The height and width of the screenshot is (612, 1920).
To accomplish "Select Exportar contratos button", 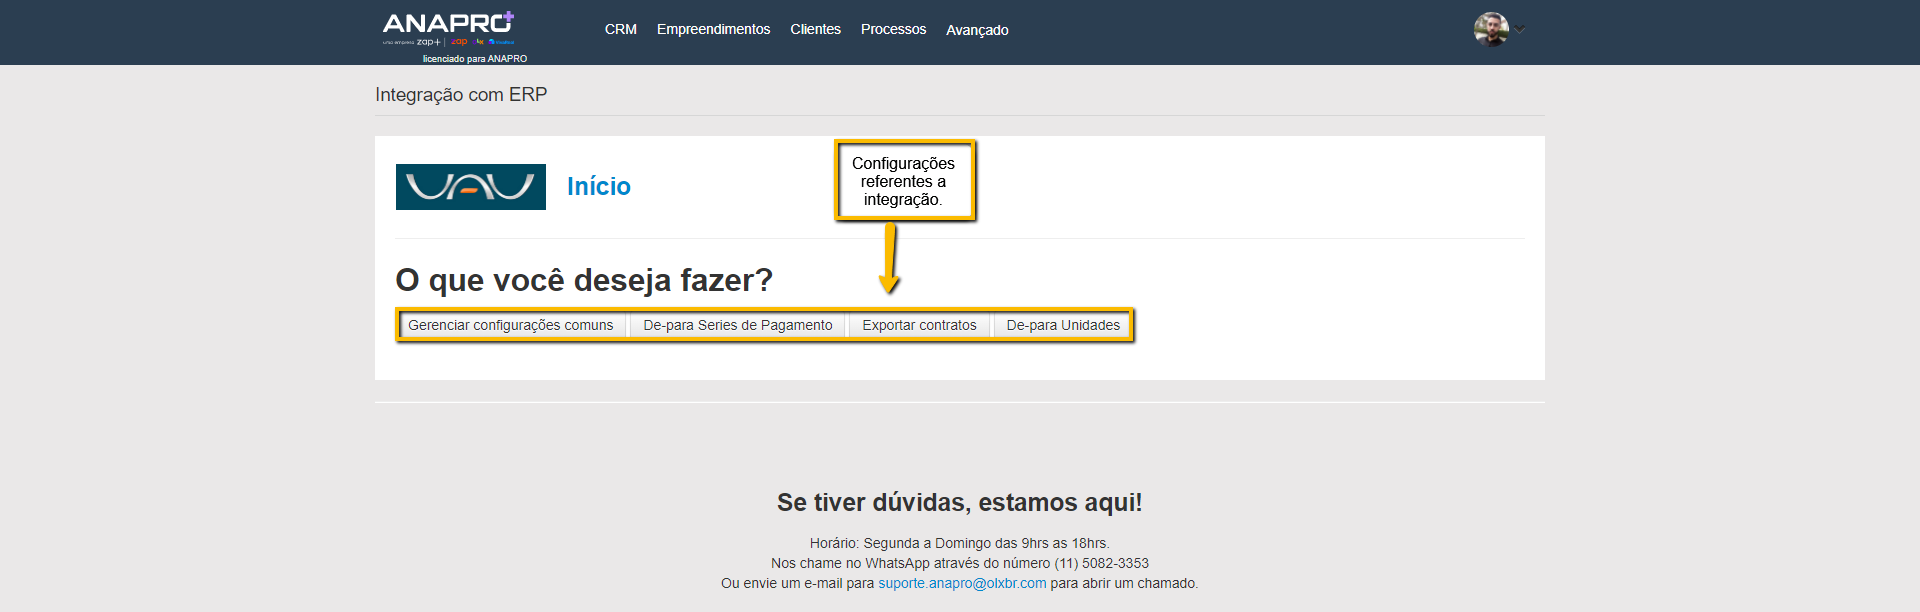I will (919, 325).
